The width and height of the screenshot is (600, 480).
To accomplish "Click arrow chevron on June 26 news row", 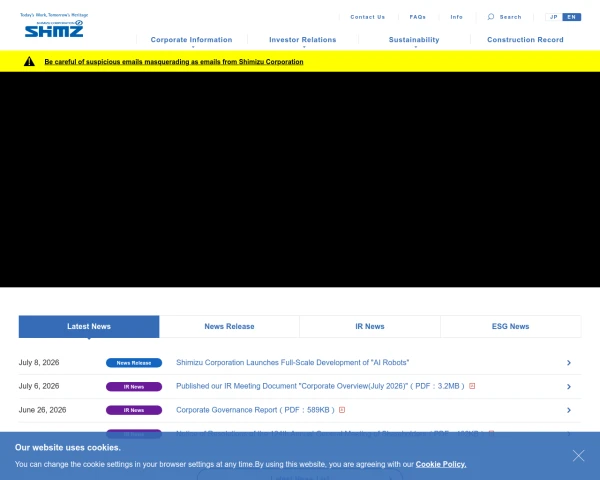I will click(x=569, y=410).
